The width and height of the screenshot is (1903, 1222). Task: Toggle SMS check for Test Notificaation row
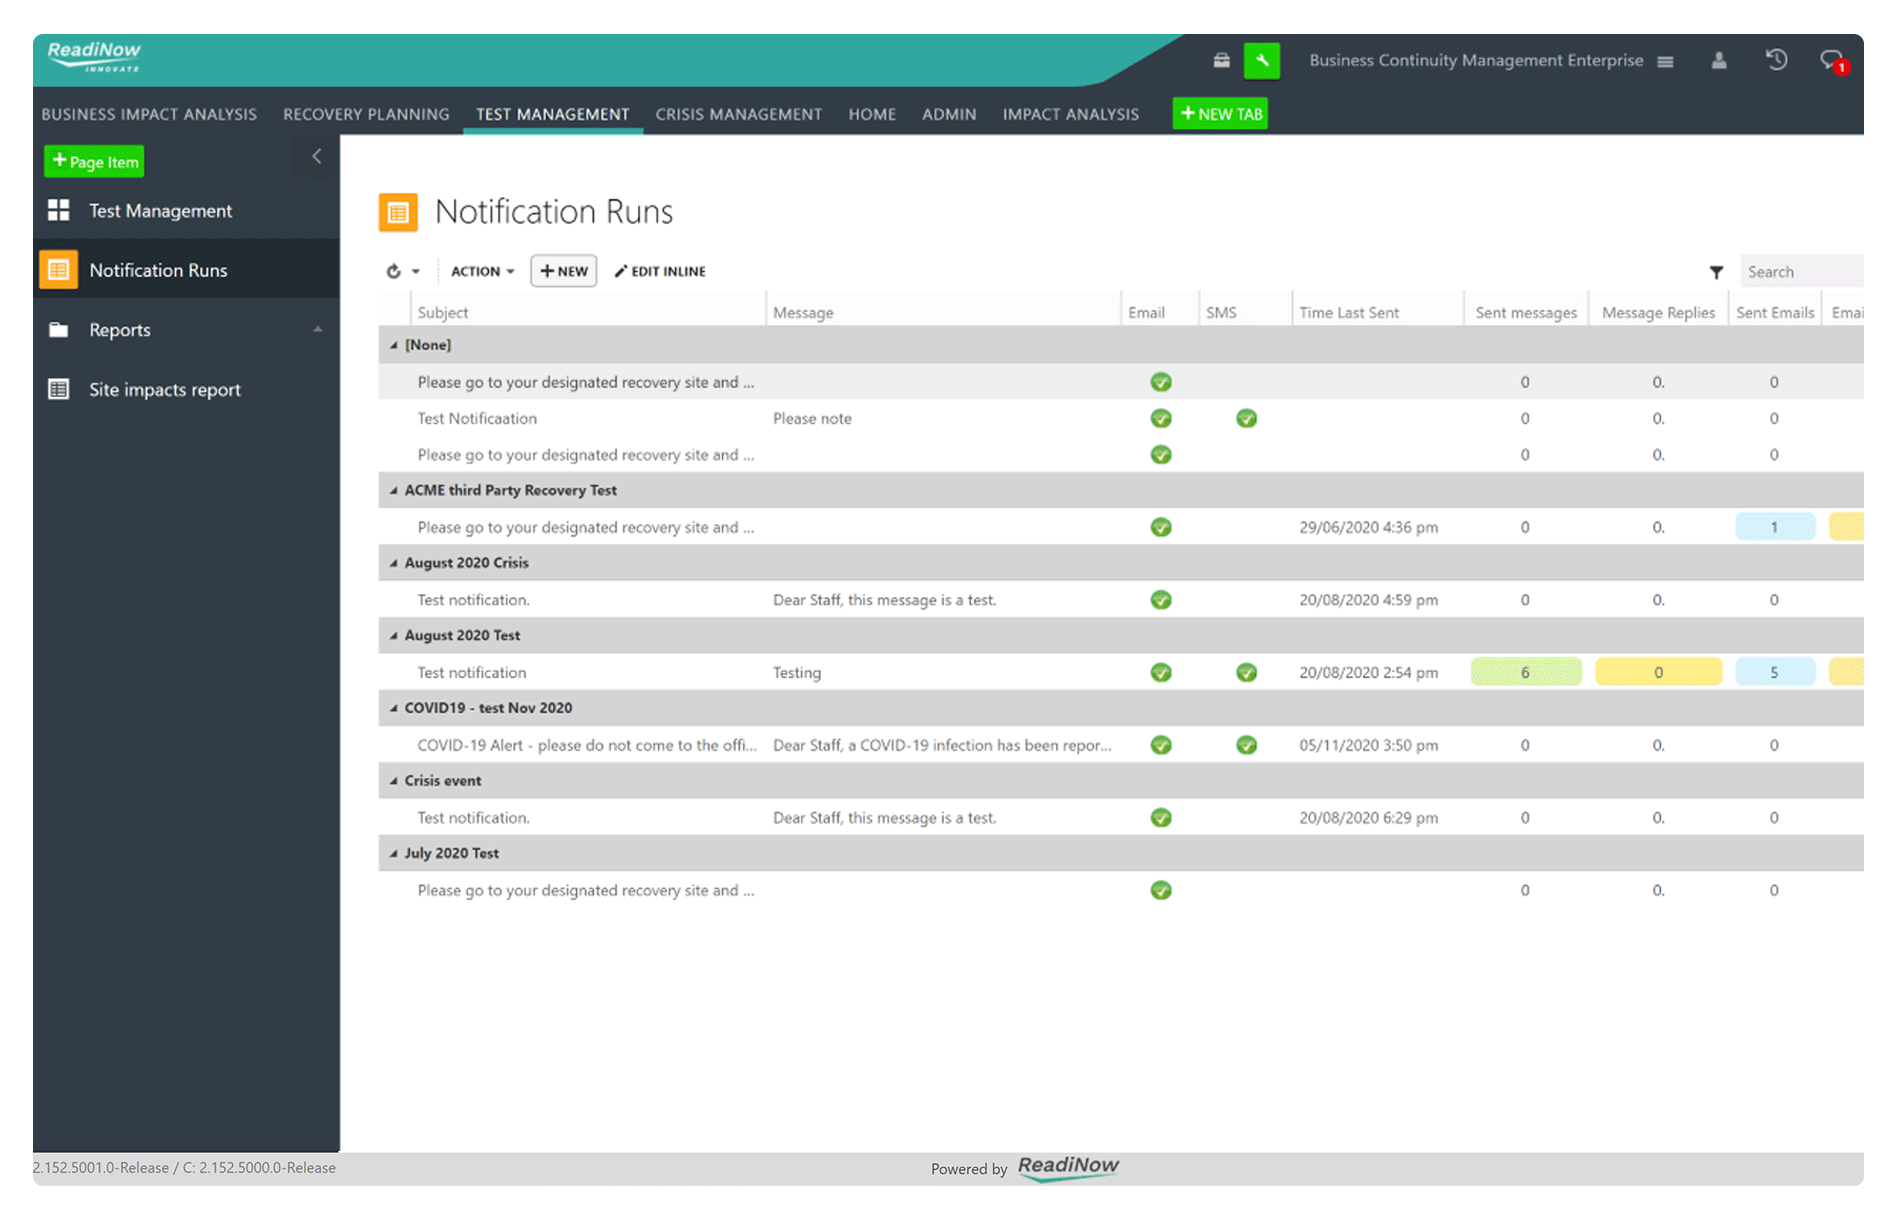pos(1246,418)
